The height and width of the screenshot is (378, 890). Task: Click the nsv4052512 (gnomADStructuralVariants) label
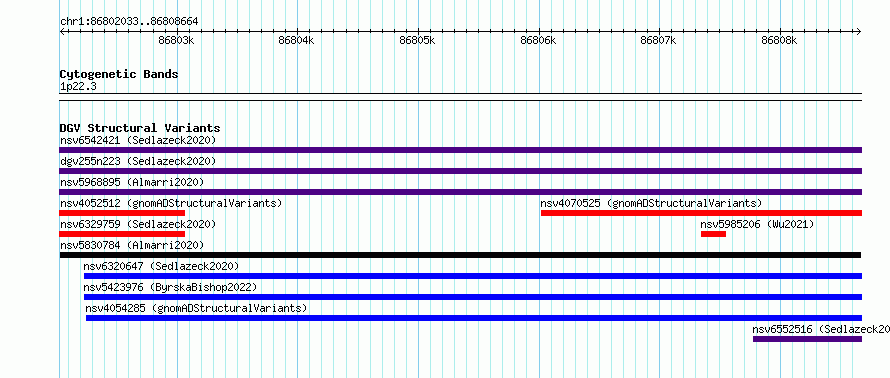pyautogui.click(x=171, y=203)
